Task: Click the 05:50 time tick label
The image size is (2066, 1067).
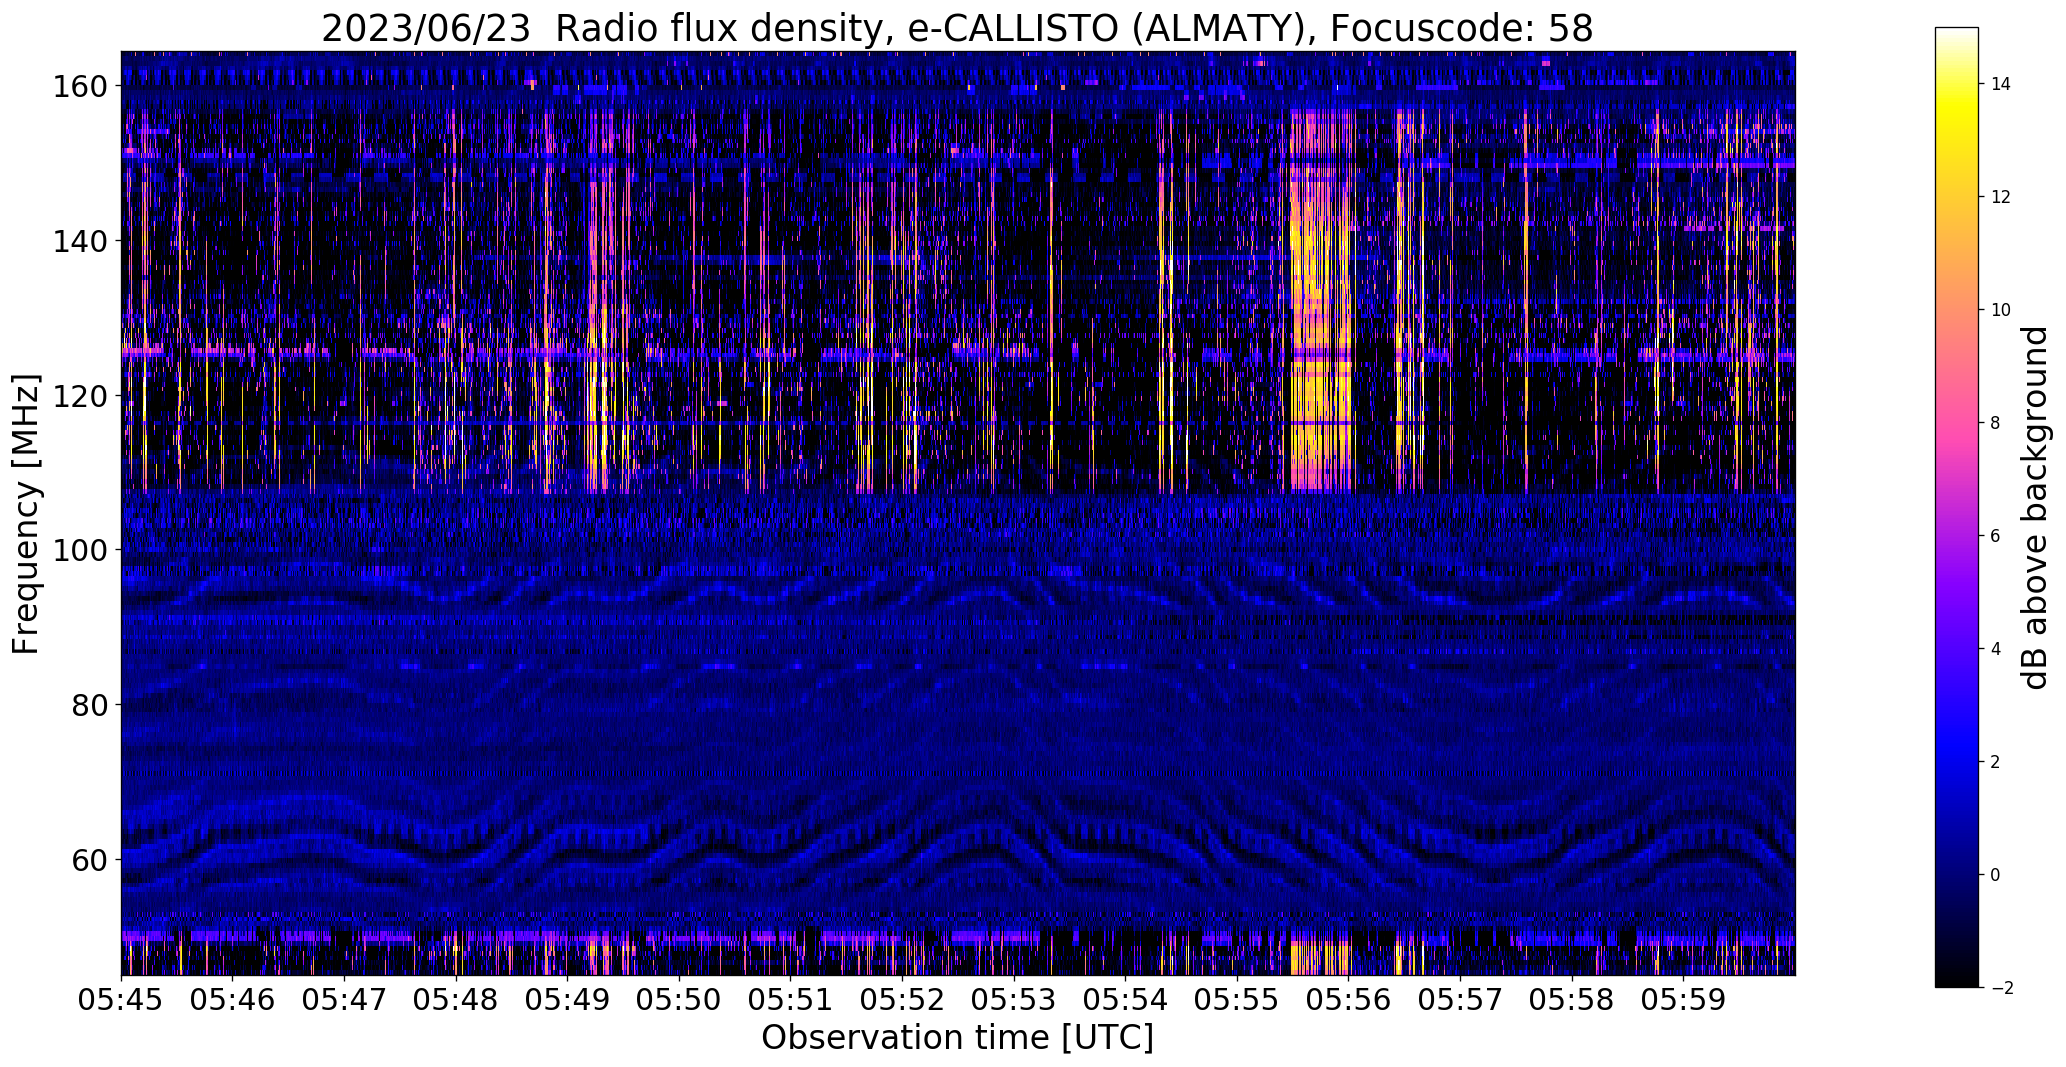Action: 679,999
